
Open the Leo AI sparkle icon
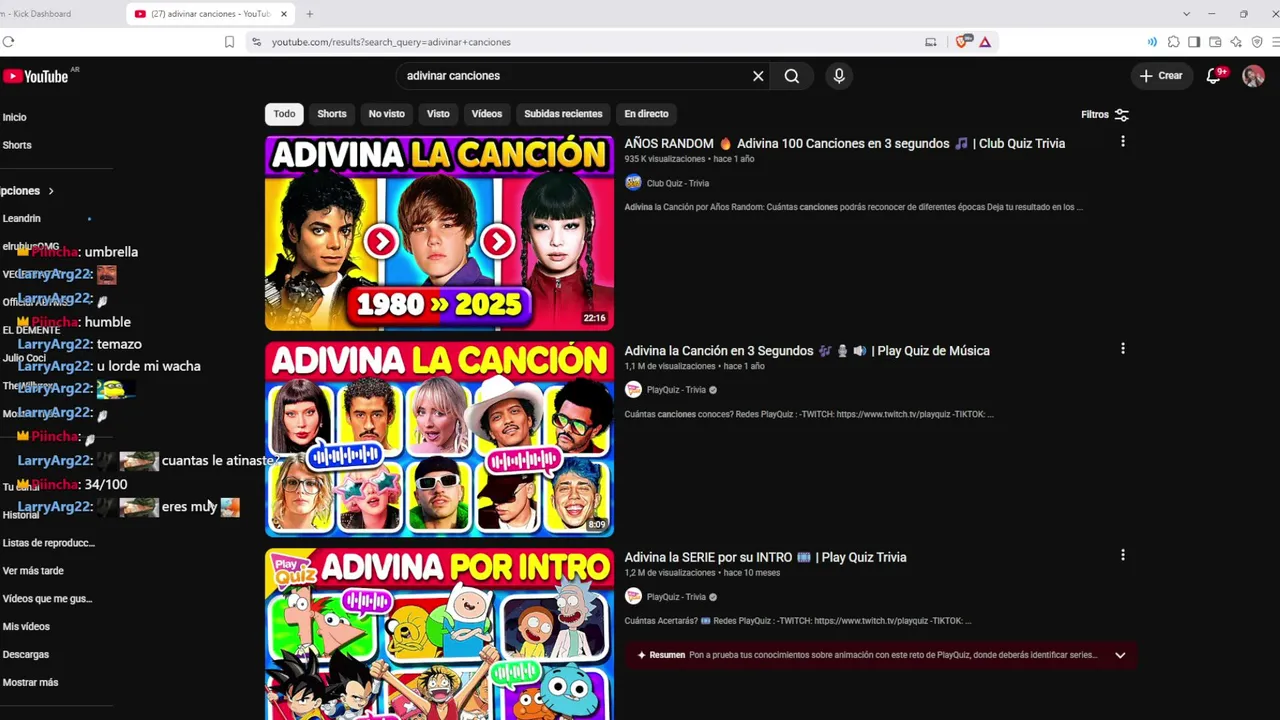pos(1236,42)
